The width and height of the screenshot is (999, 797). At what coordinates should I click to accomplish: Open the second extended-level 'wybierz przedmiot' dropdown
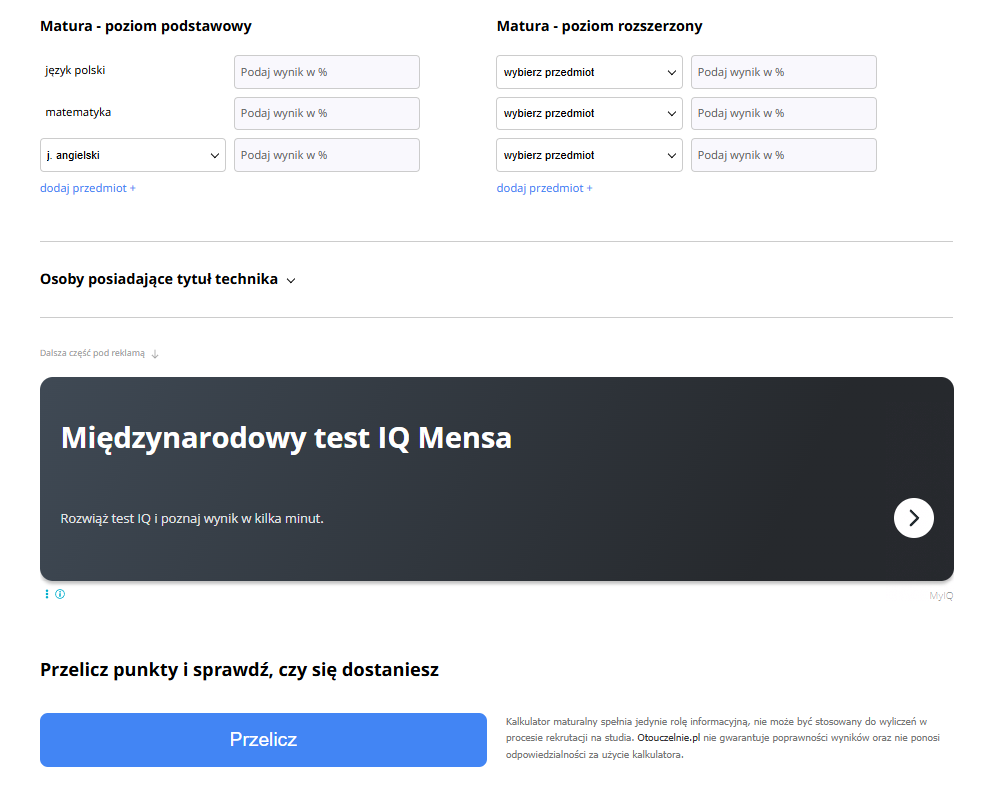tap(589, 114)
